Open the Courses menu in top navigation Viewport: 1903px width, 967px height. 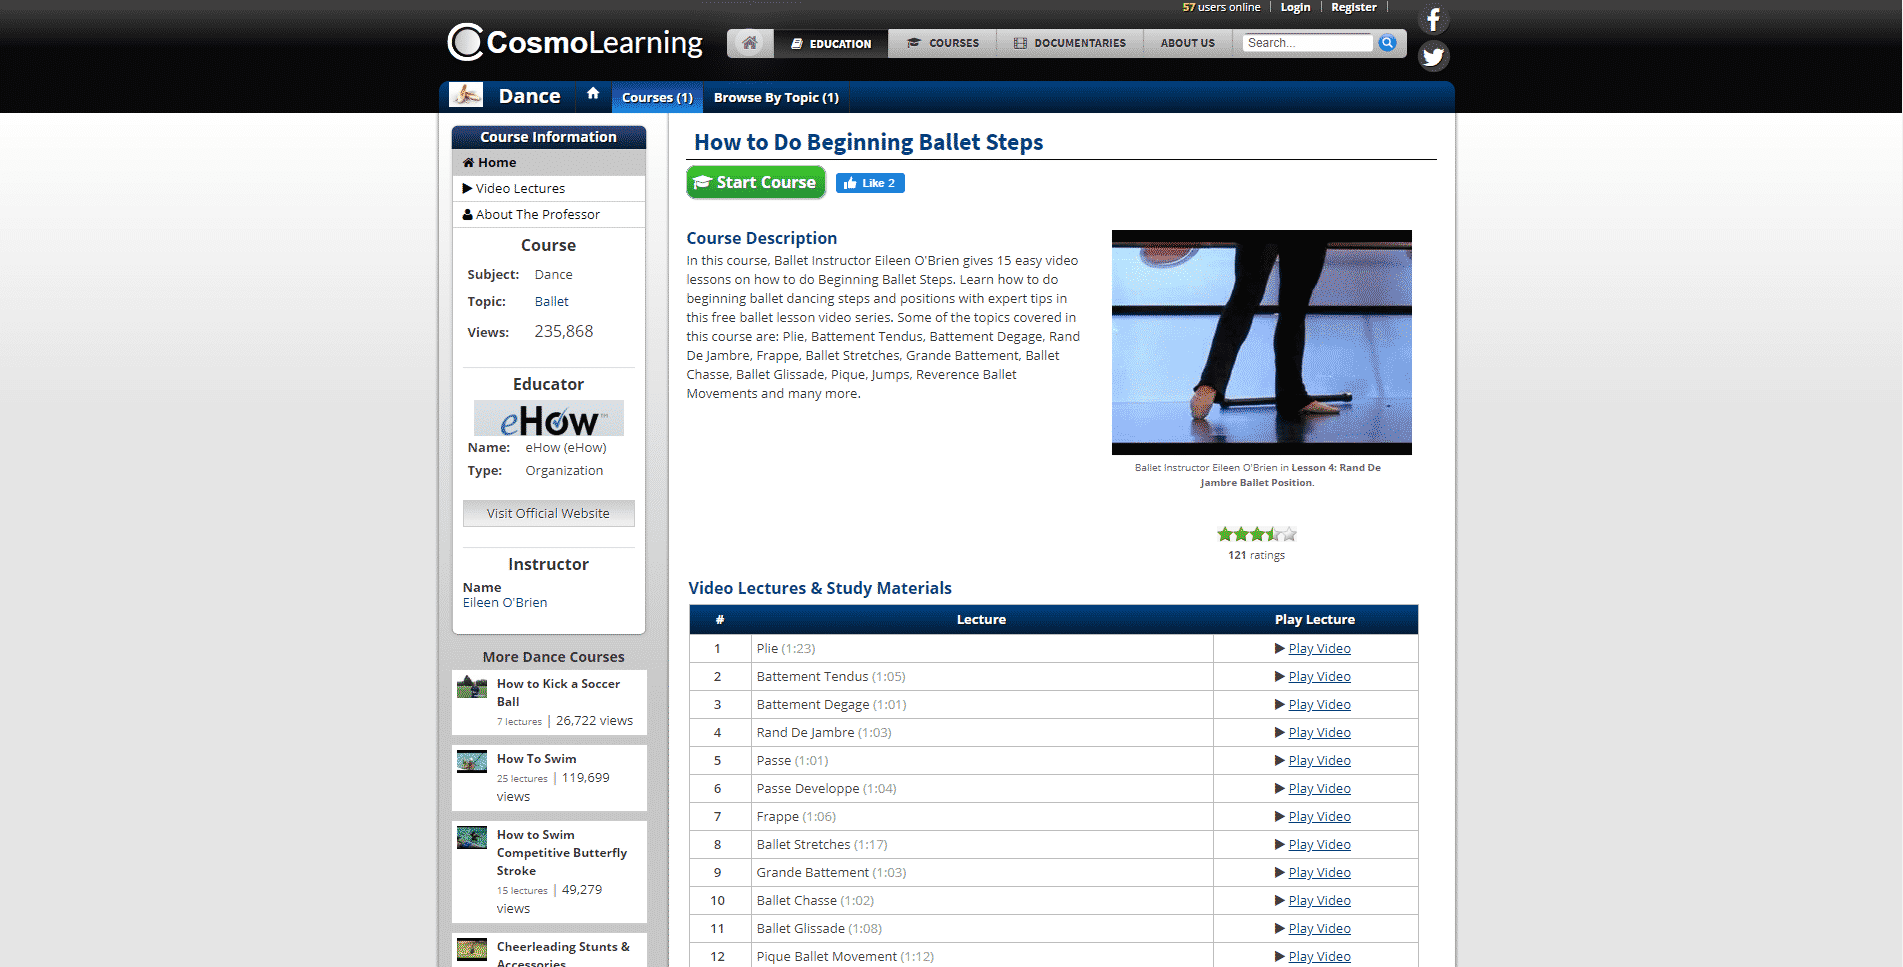pyautogui.click(x=943, y=43)
